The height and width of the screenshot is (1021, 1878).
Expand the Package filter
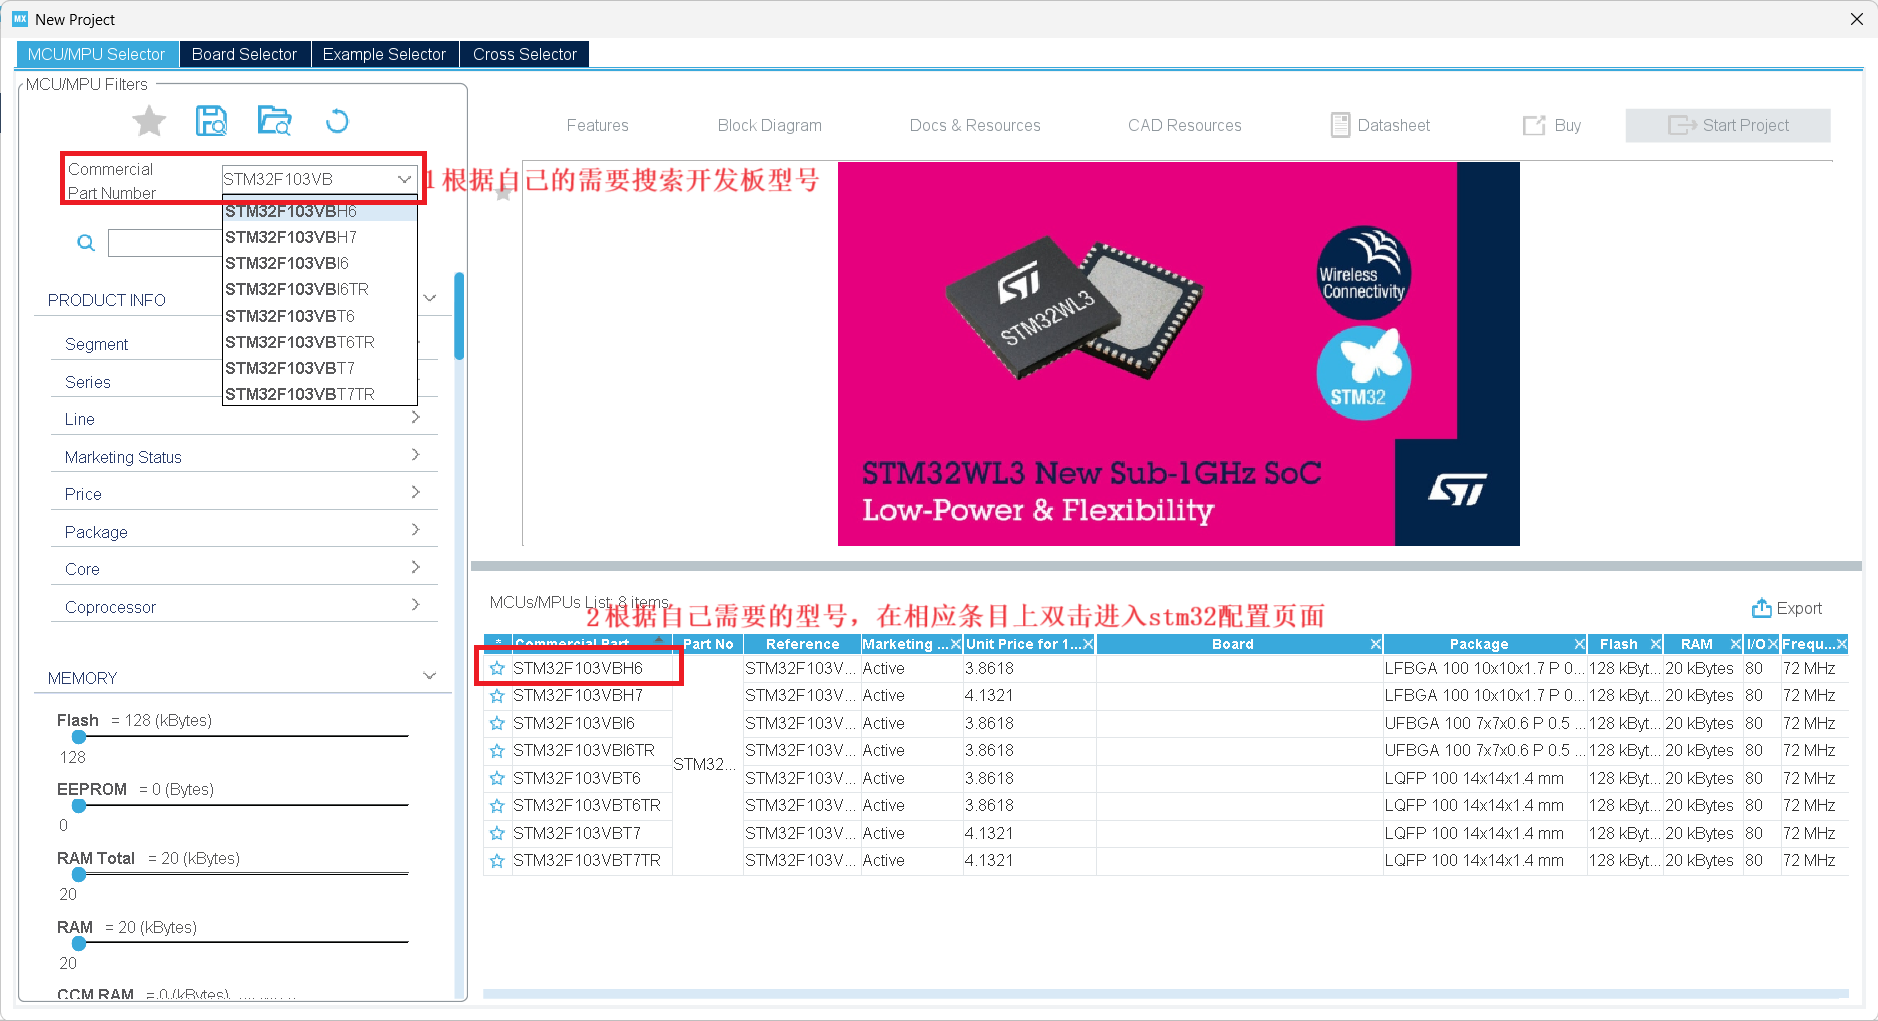(x=415, y=530)
